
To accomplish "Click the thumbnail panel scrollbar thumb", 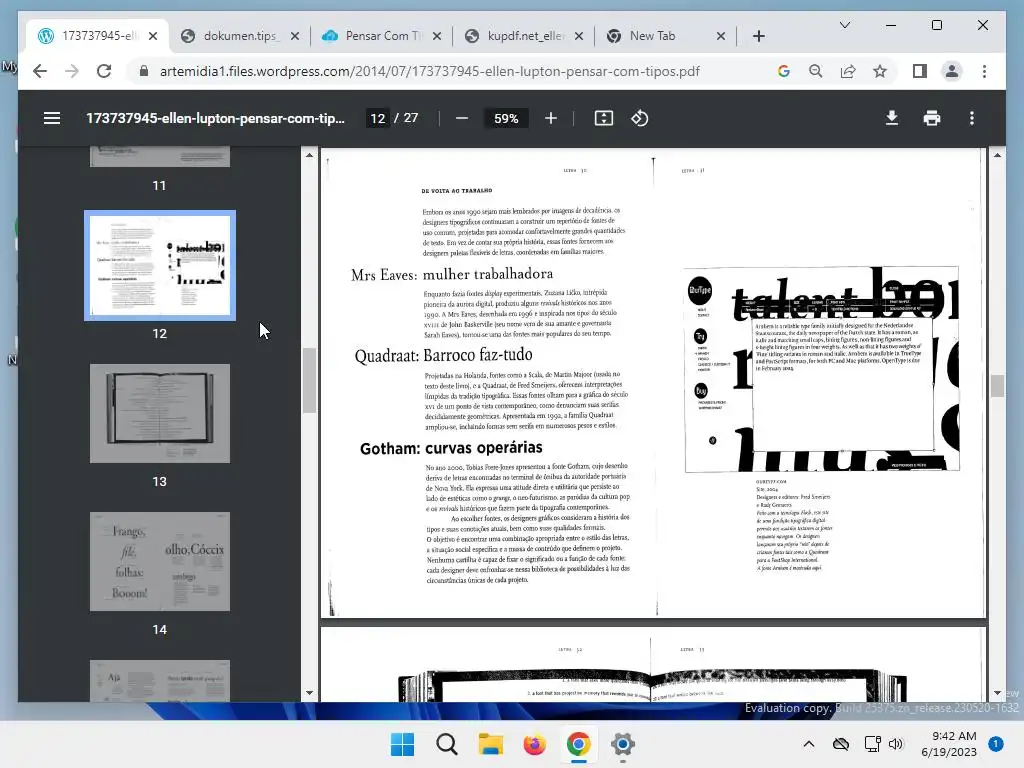I will click(x=309, y=381).
